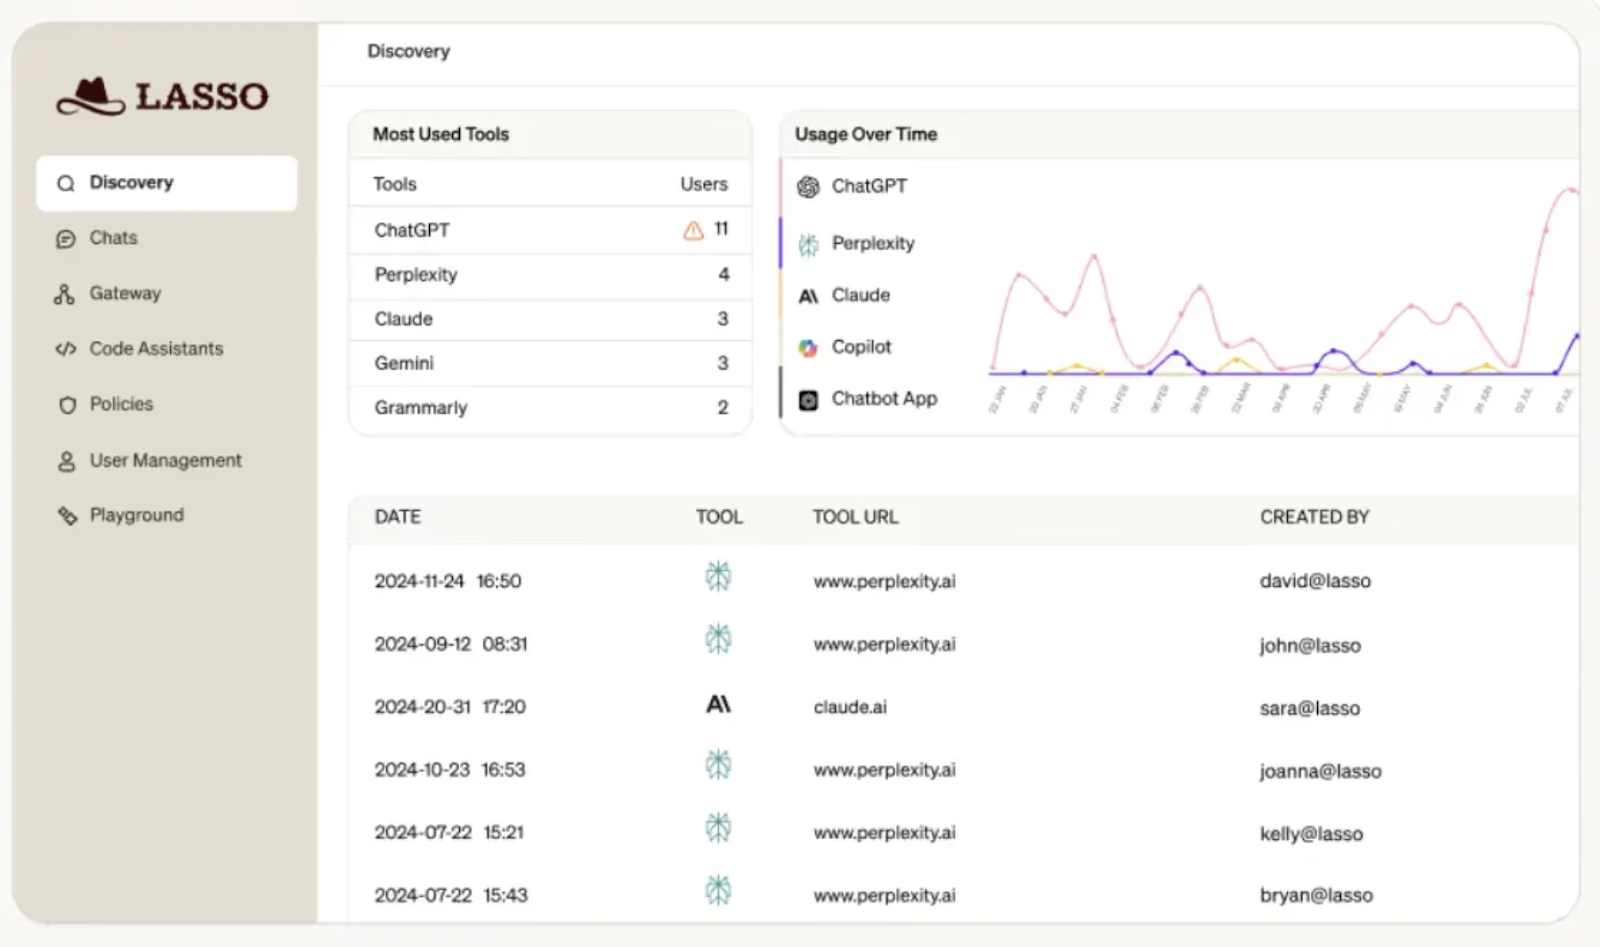Click the Discovery breadcrumb at the top
This screenshot has height=947, width=1600.
pos(408,51)
